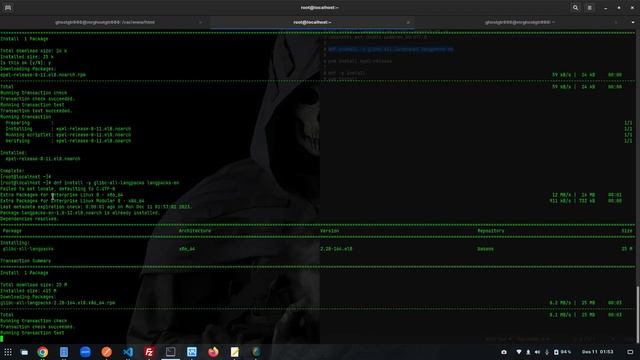
Task: Open Visual Studio Code from taskbar
Action: coord(128,352)
